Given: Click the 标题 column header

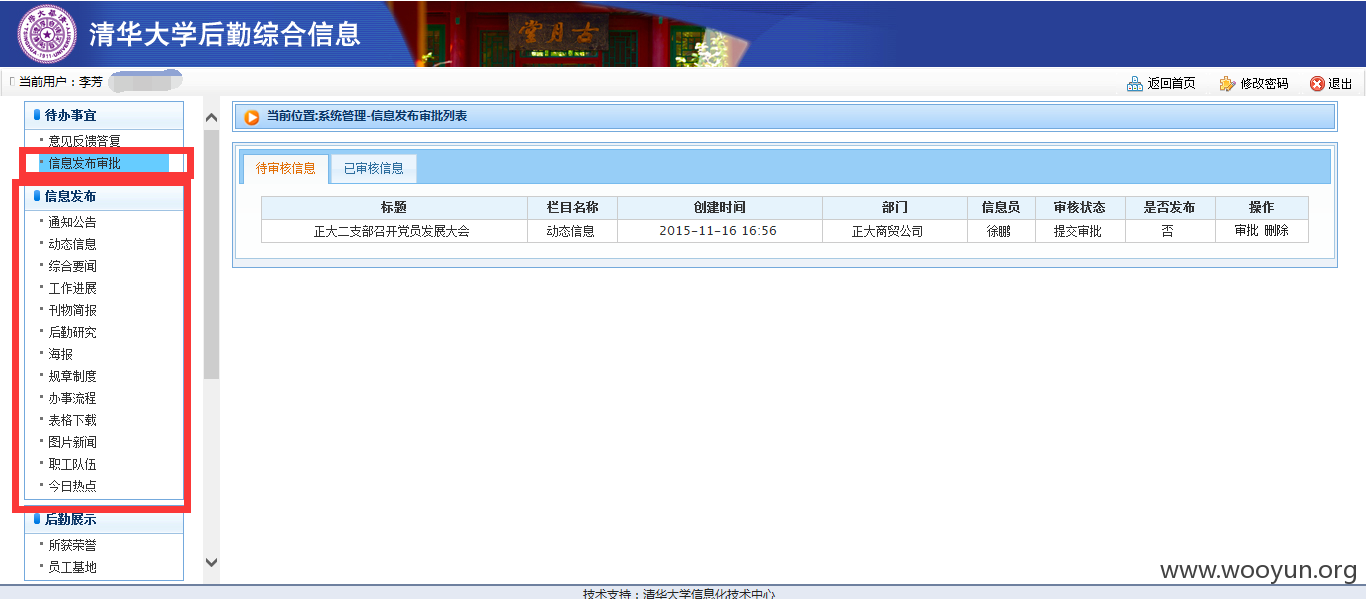Looking at the screenshot, I should point(394,207).
